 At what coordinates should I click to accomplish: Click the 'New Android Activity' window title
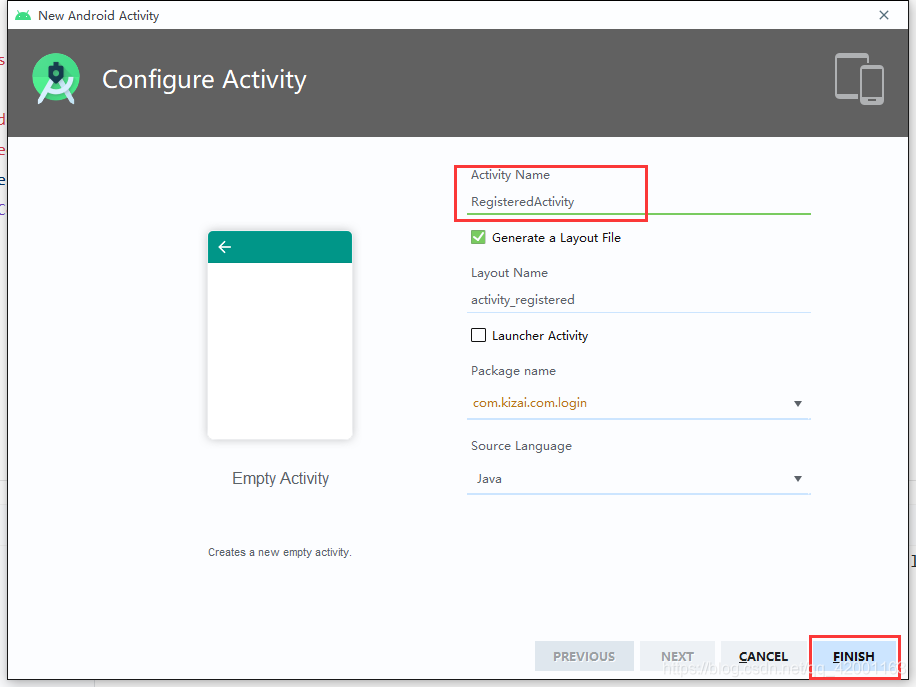coord(98,16)
